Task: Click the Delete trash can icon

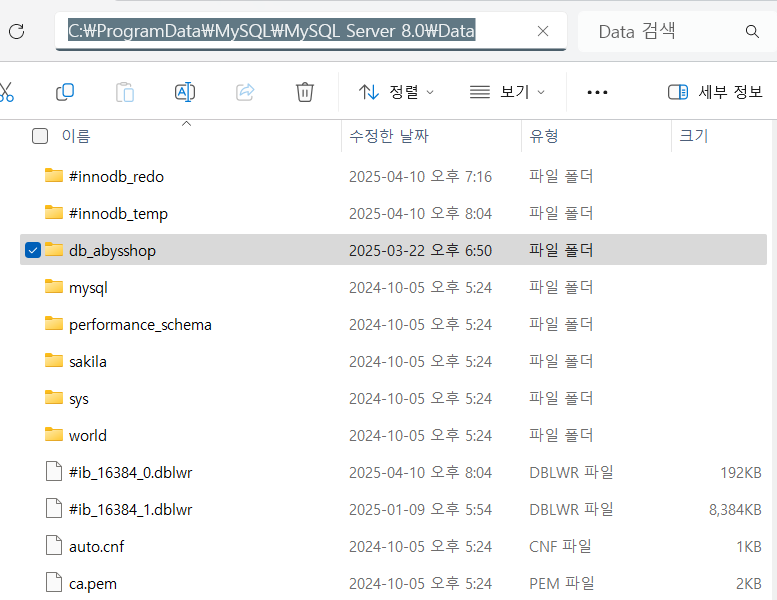Action: pos(305,92)
